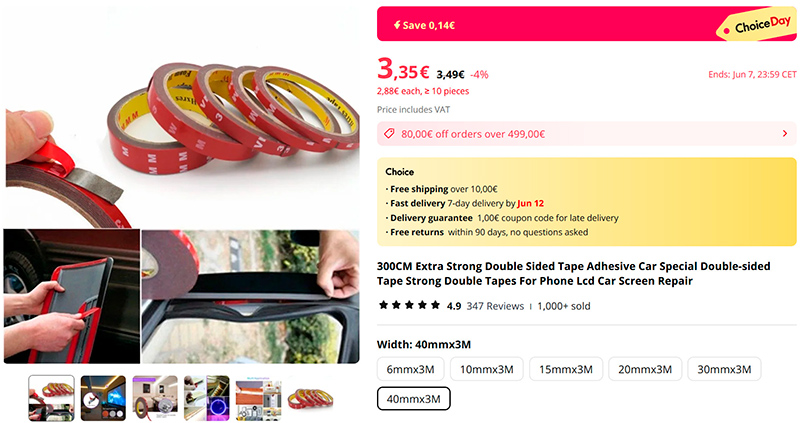Show the second thumbnail with TV room

pyautogui.click(x=103, y=398)
